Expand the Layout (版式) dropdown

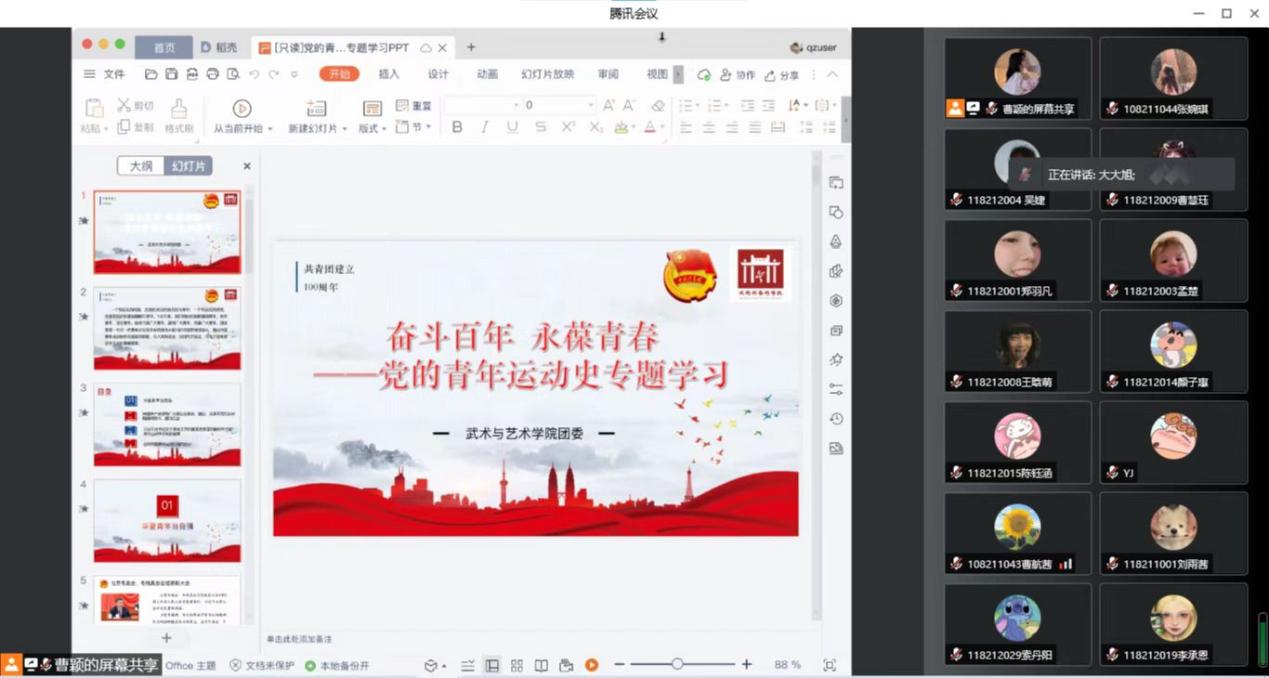pyautogui.click(x=371, y=128)
